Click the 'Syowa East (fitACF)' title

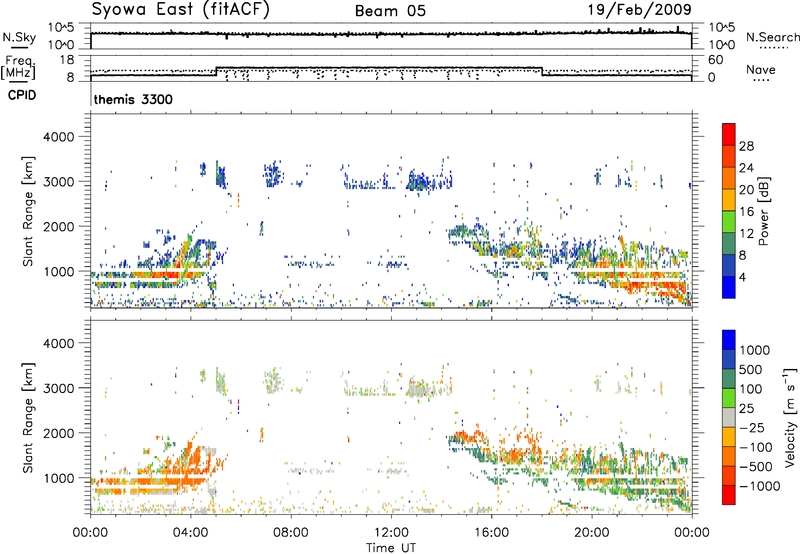point(181,10)
